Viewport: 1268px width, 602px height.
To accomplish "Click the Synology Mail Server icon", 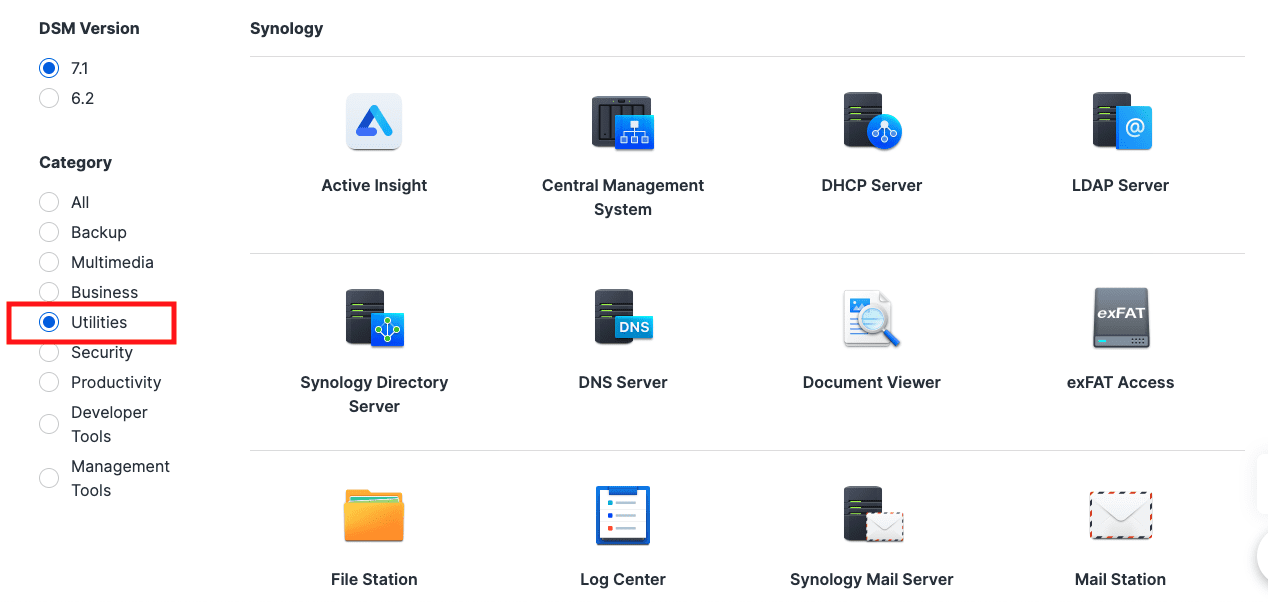I will point(871,515).
